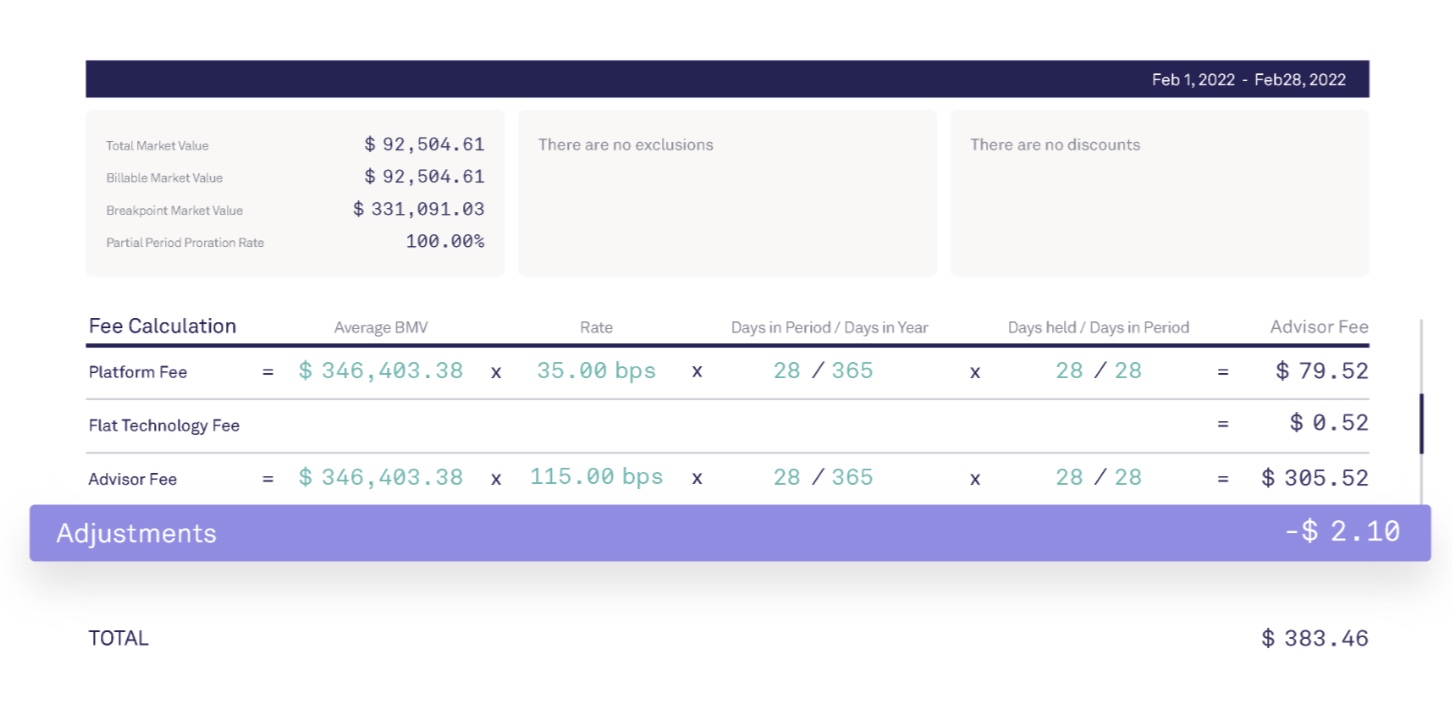Click the Billable Market Value label
The width and height of the screenshot is (1452, 704).
click(164, 178)
